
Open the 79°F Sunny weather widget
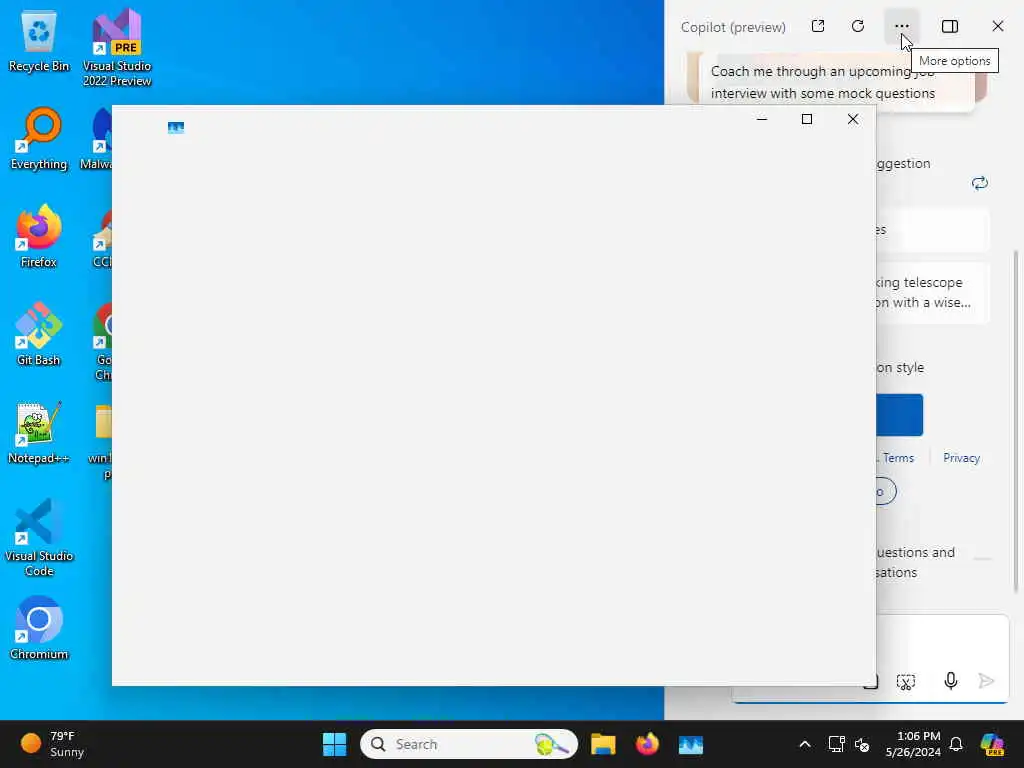click(x=52, y=744)
